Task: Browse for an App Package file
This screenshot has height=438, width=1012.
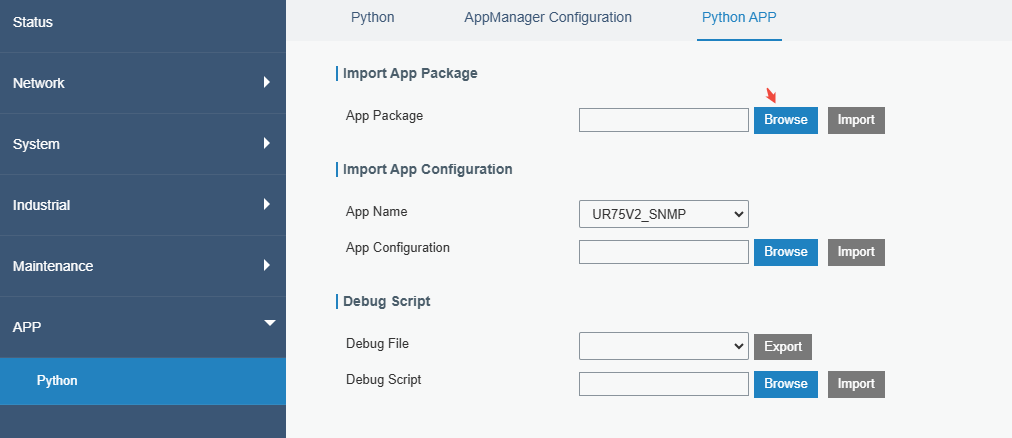Action: coord(785,120)
